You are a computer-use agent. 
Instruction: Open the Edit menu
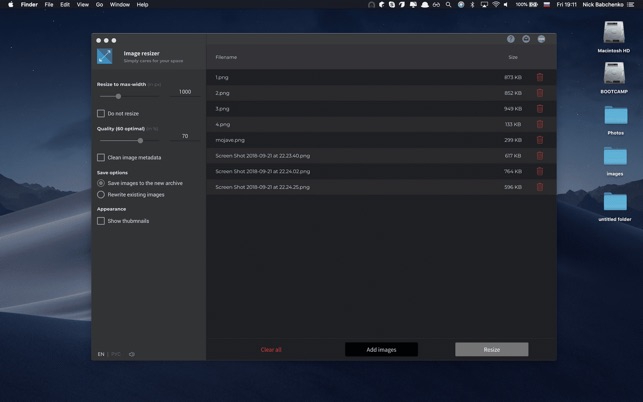click(65, 5)
